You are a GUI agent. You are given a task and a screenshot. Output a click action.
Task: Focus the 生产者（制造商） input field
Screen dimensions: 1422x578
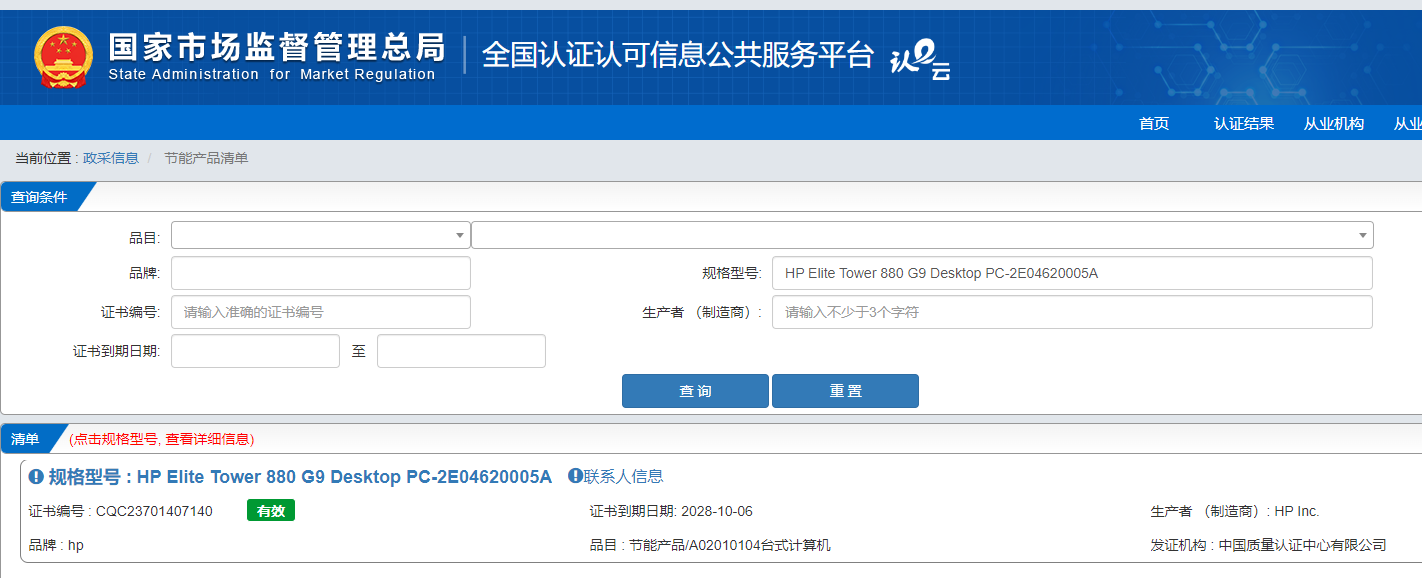[1072, 312]
